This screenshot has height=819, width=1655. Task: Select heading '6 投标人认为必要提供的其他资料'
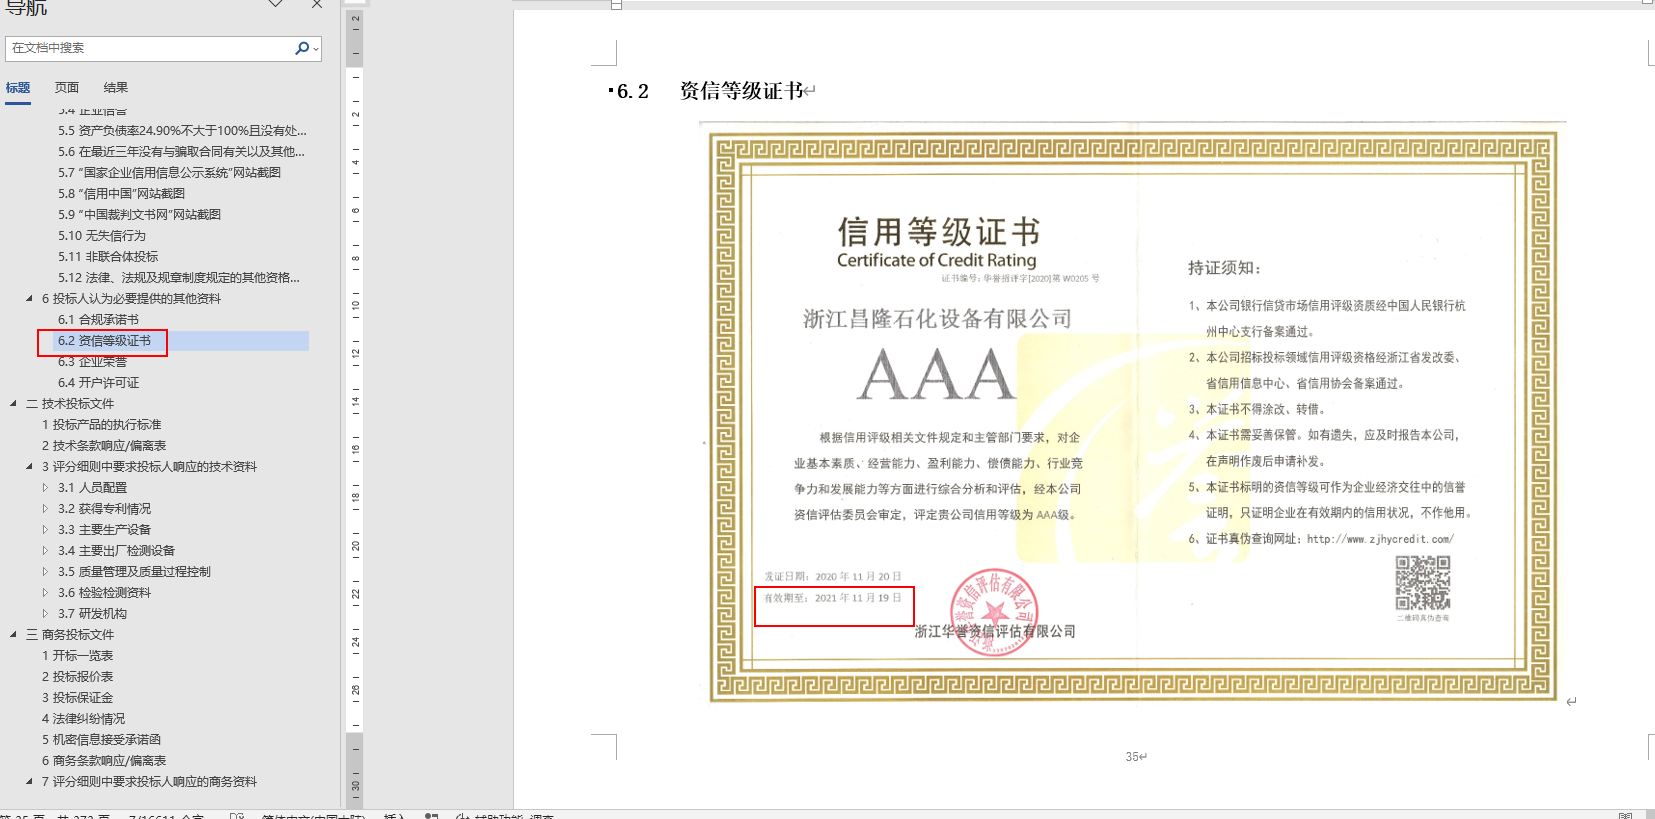131,299
